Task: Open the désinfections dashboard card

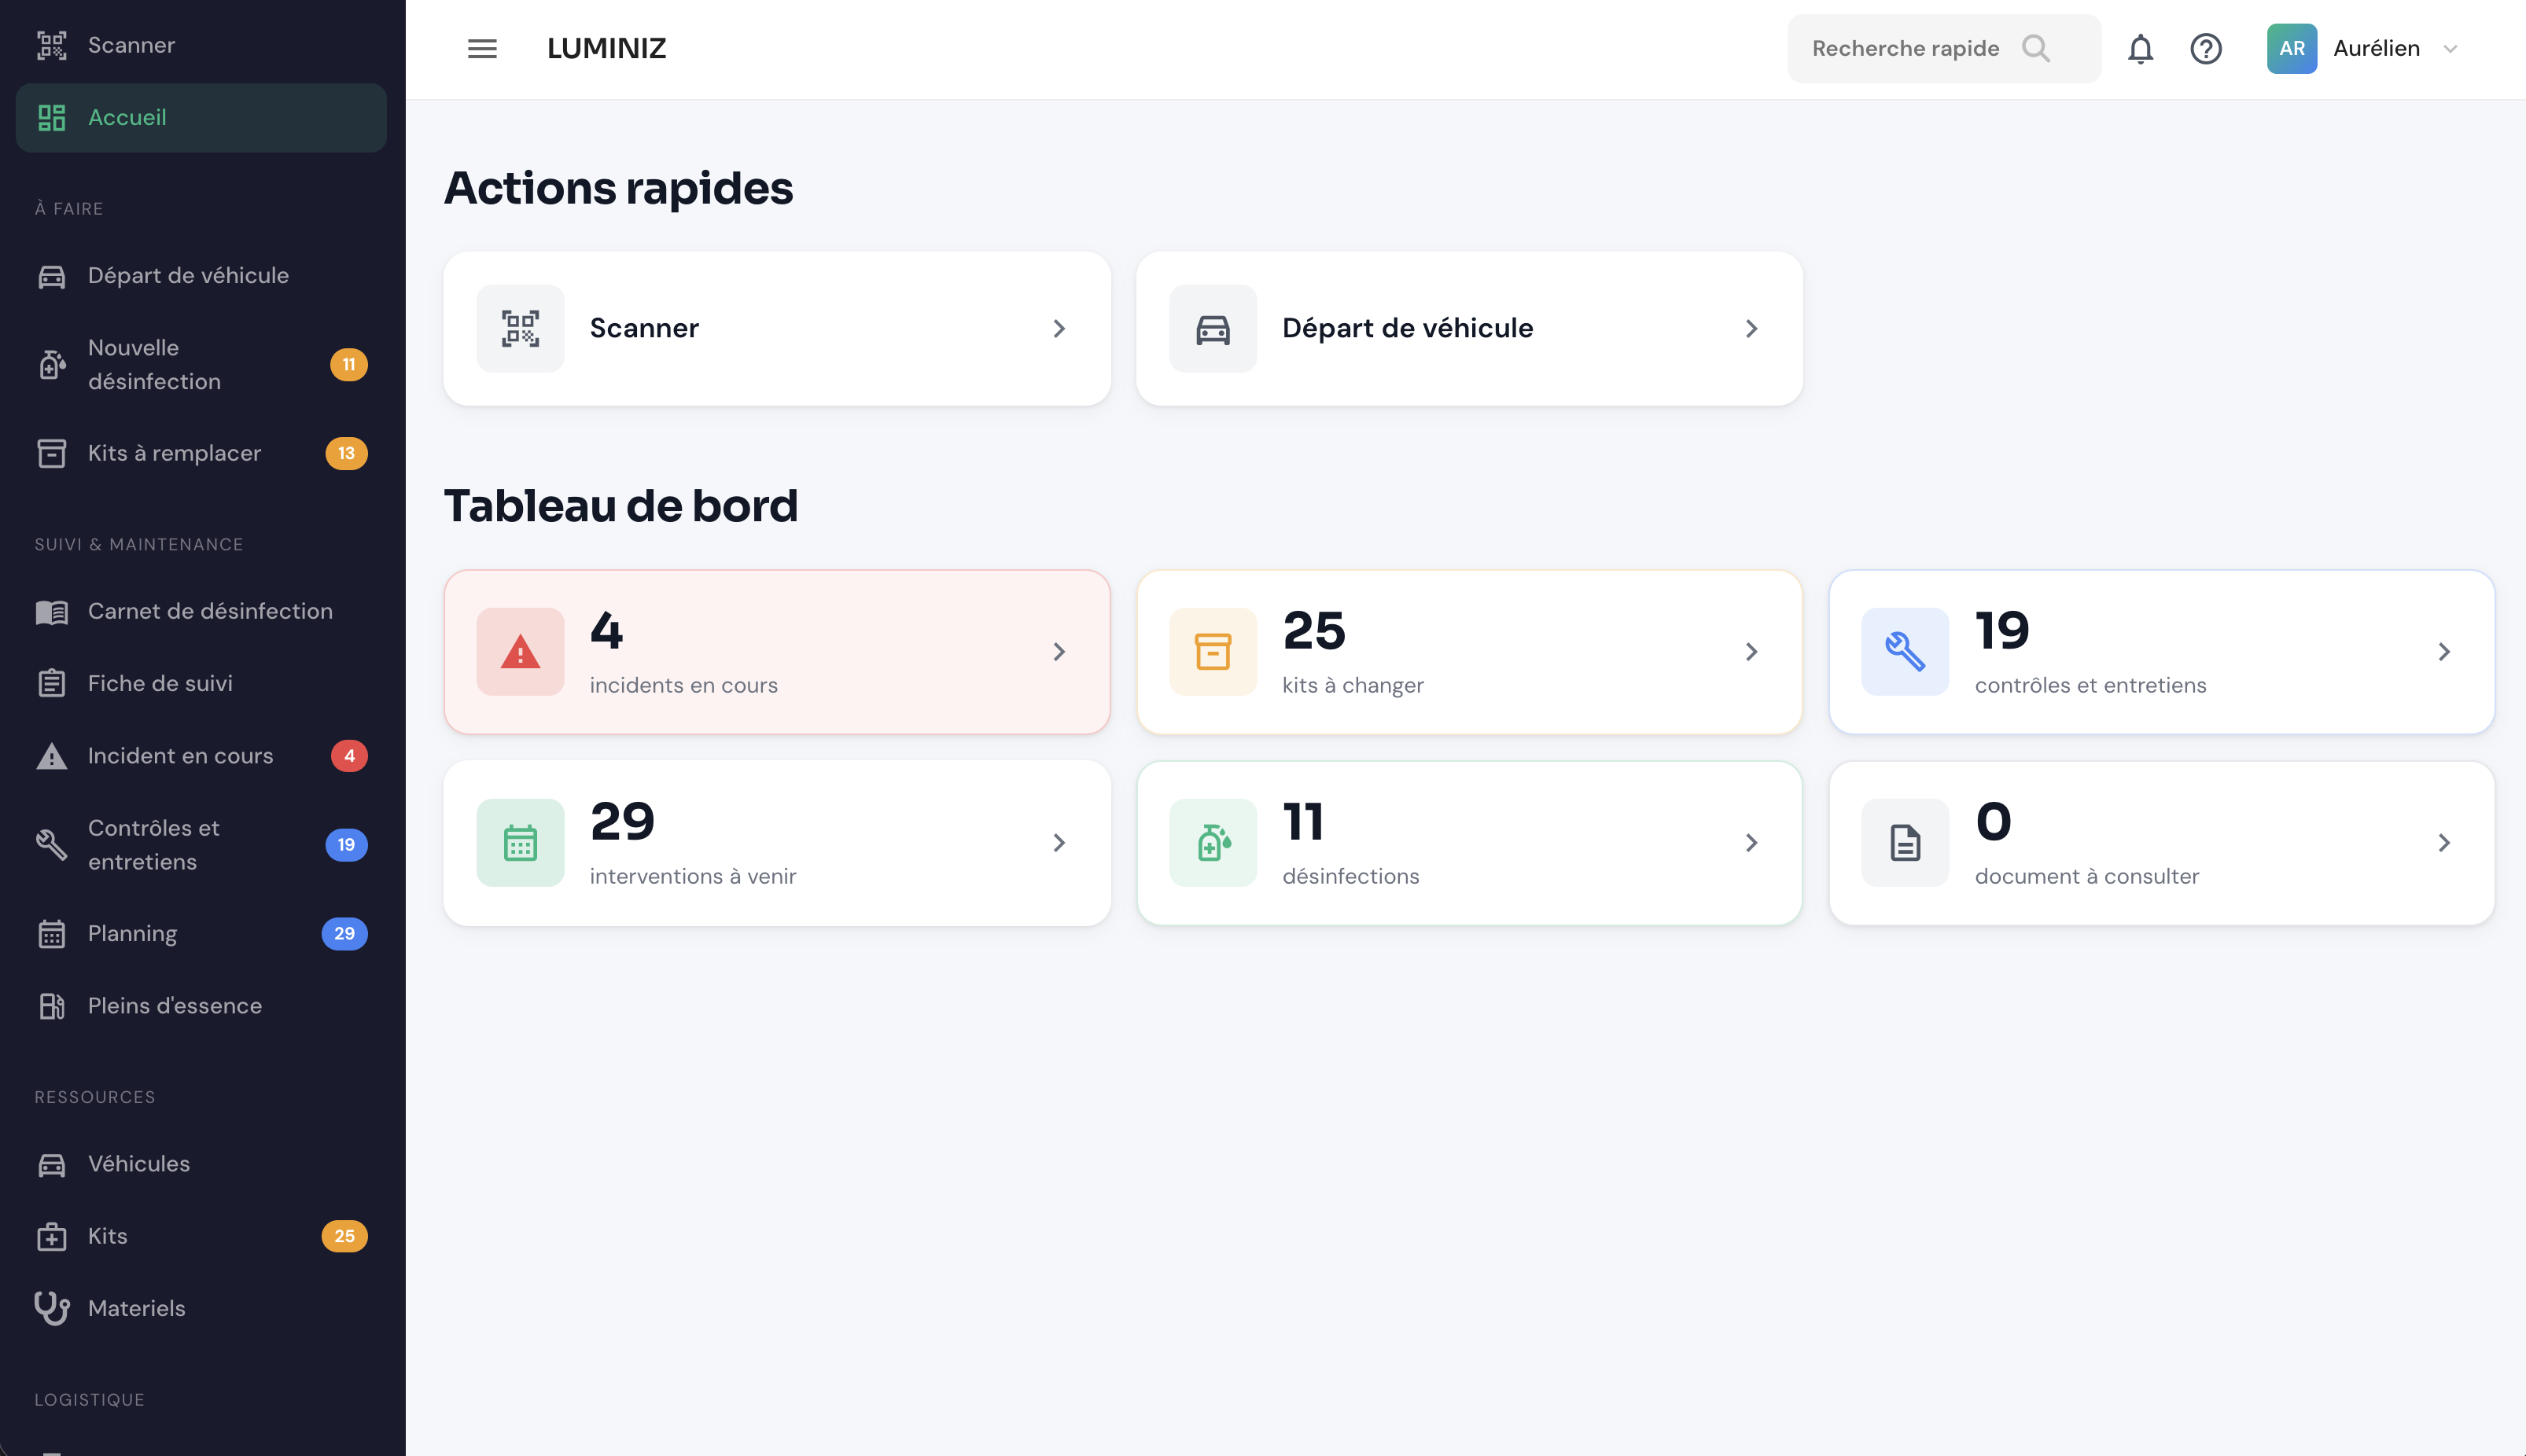Action: click(1469, 842)
